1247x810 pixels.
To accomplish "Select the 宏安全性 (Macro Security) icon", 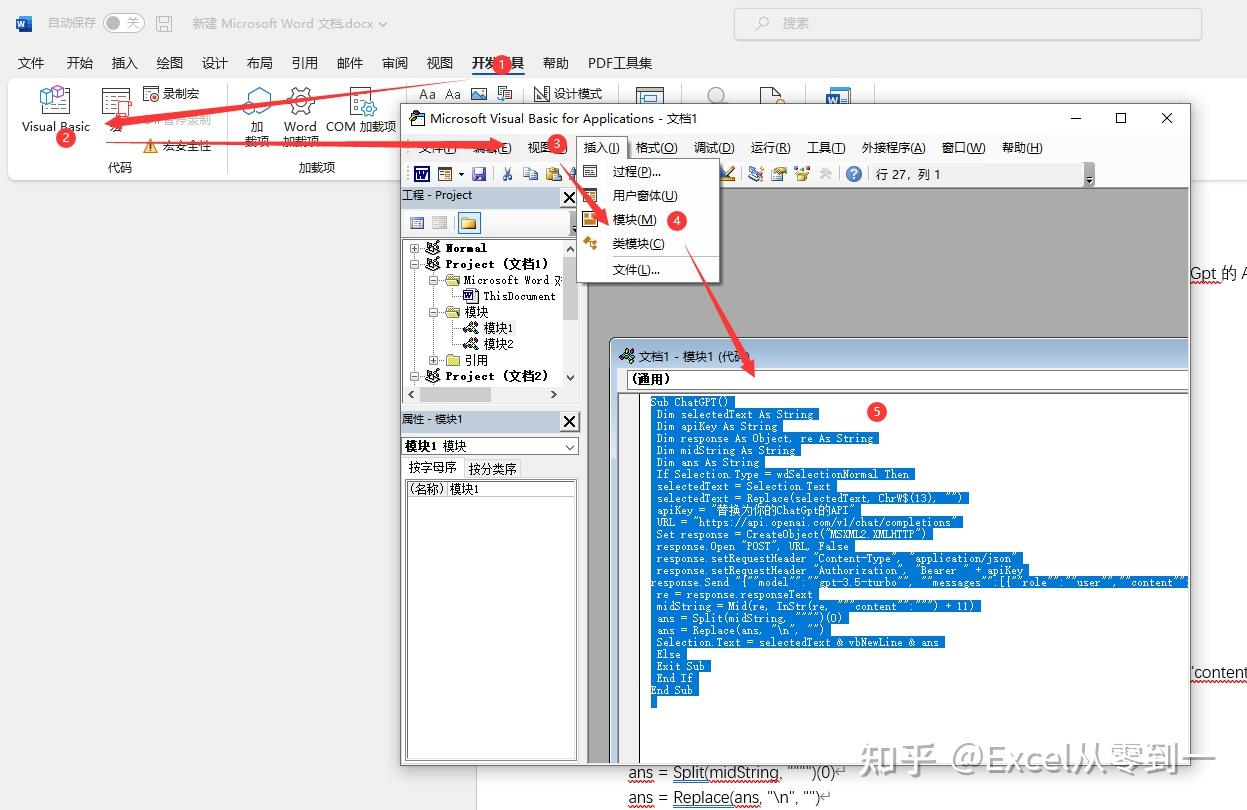I will point(150,147).
